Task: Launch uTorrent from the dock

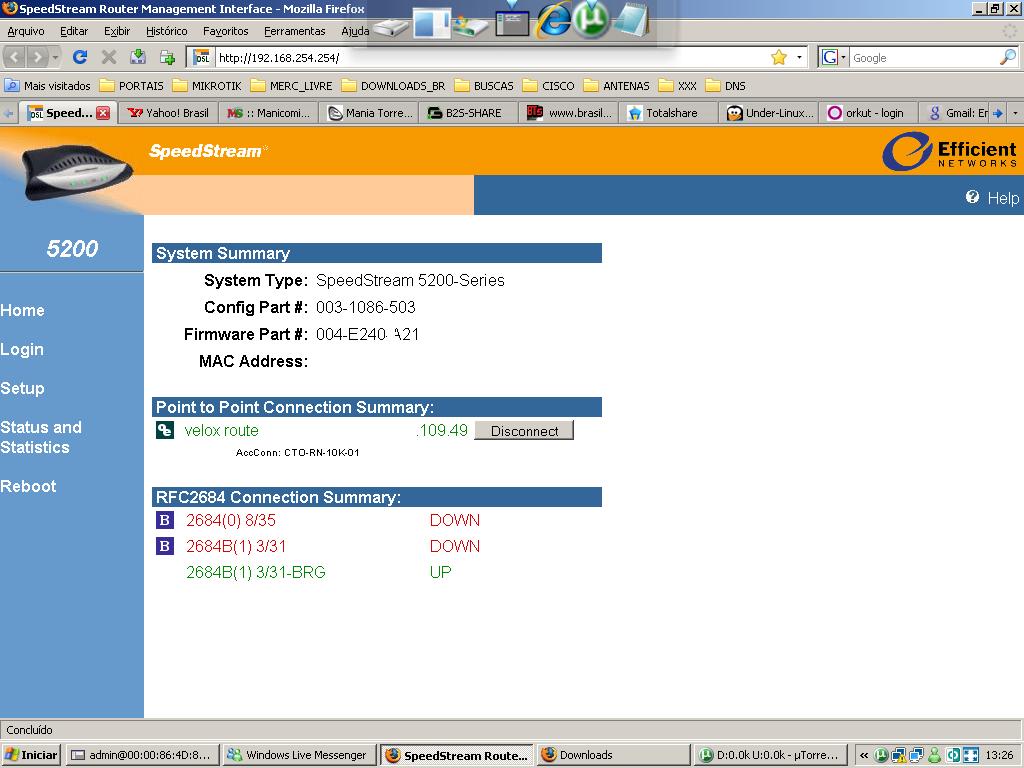Action: 591,20
